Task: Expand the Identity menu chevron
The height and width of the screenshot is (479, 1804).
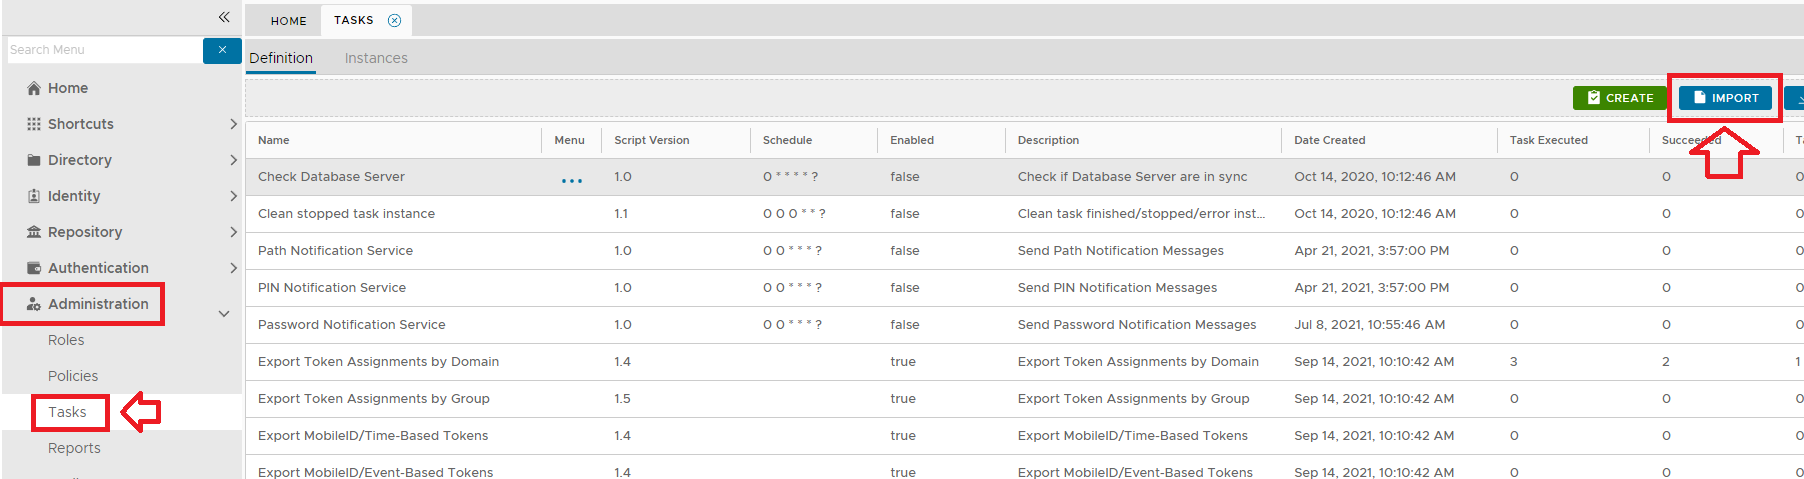Action: click(233, 196)
